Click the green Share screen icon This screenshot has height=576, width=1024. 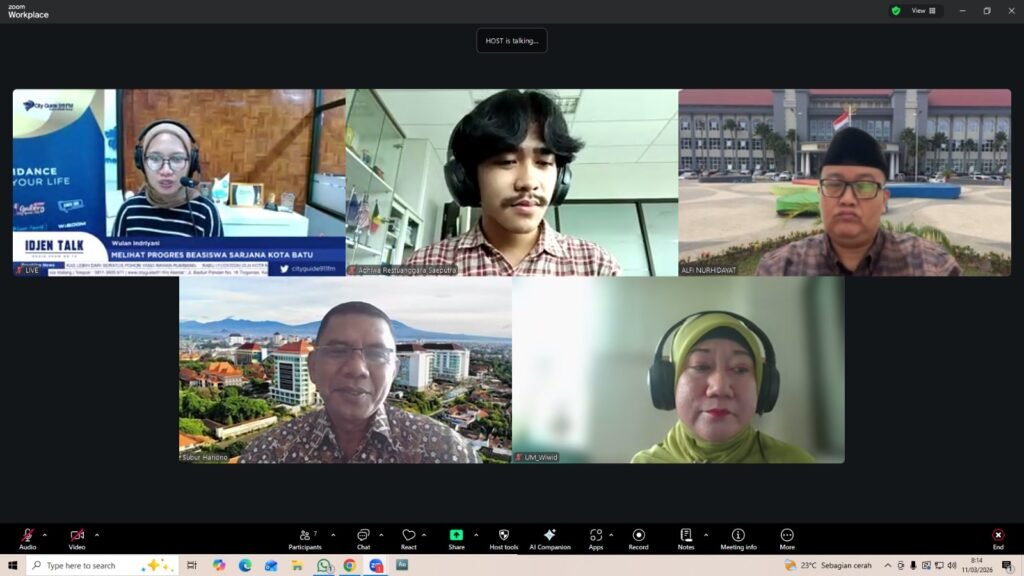[x=456, y=536]
